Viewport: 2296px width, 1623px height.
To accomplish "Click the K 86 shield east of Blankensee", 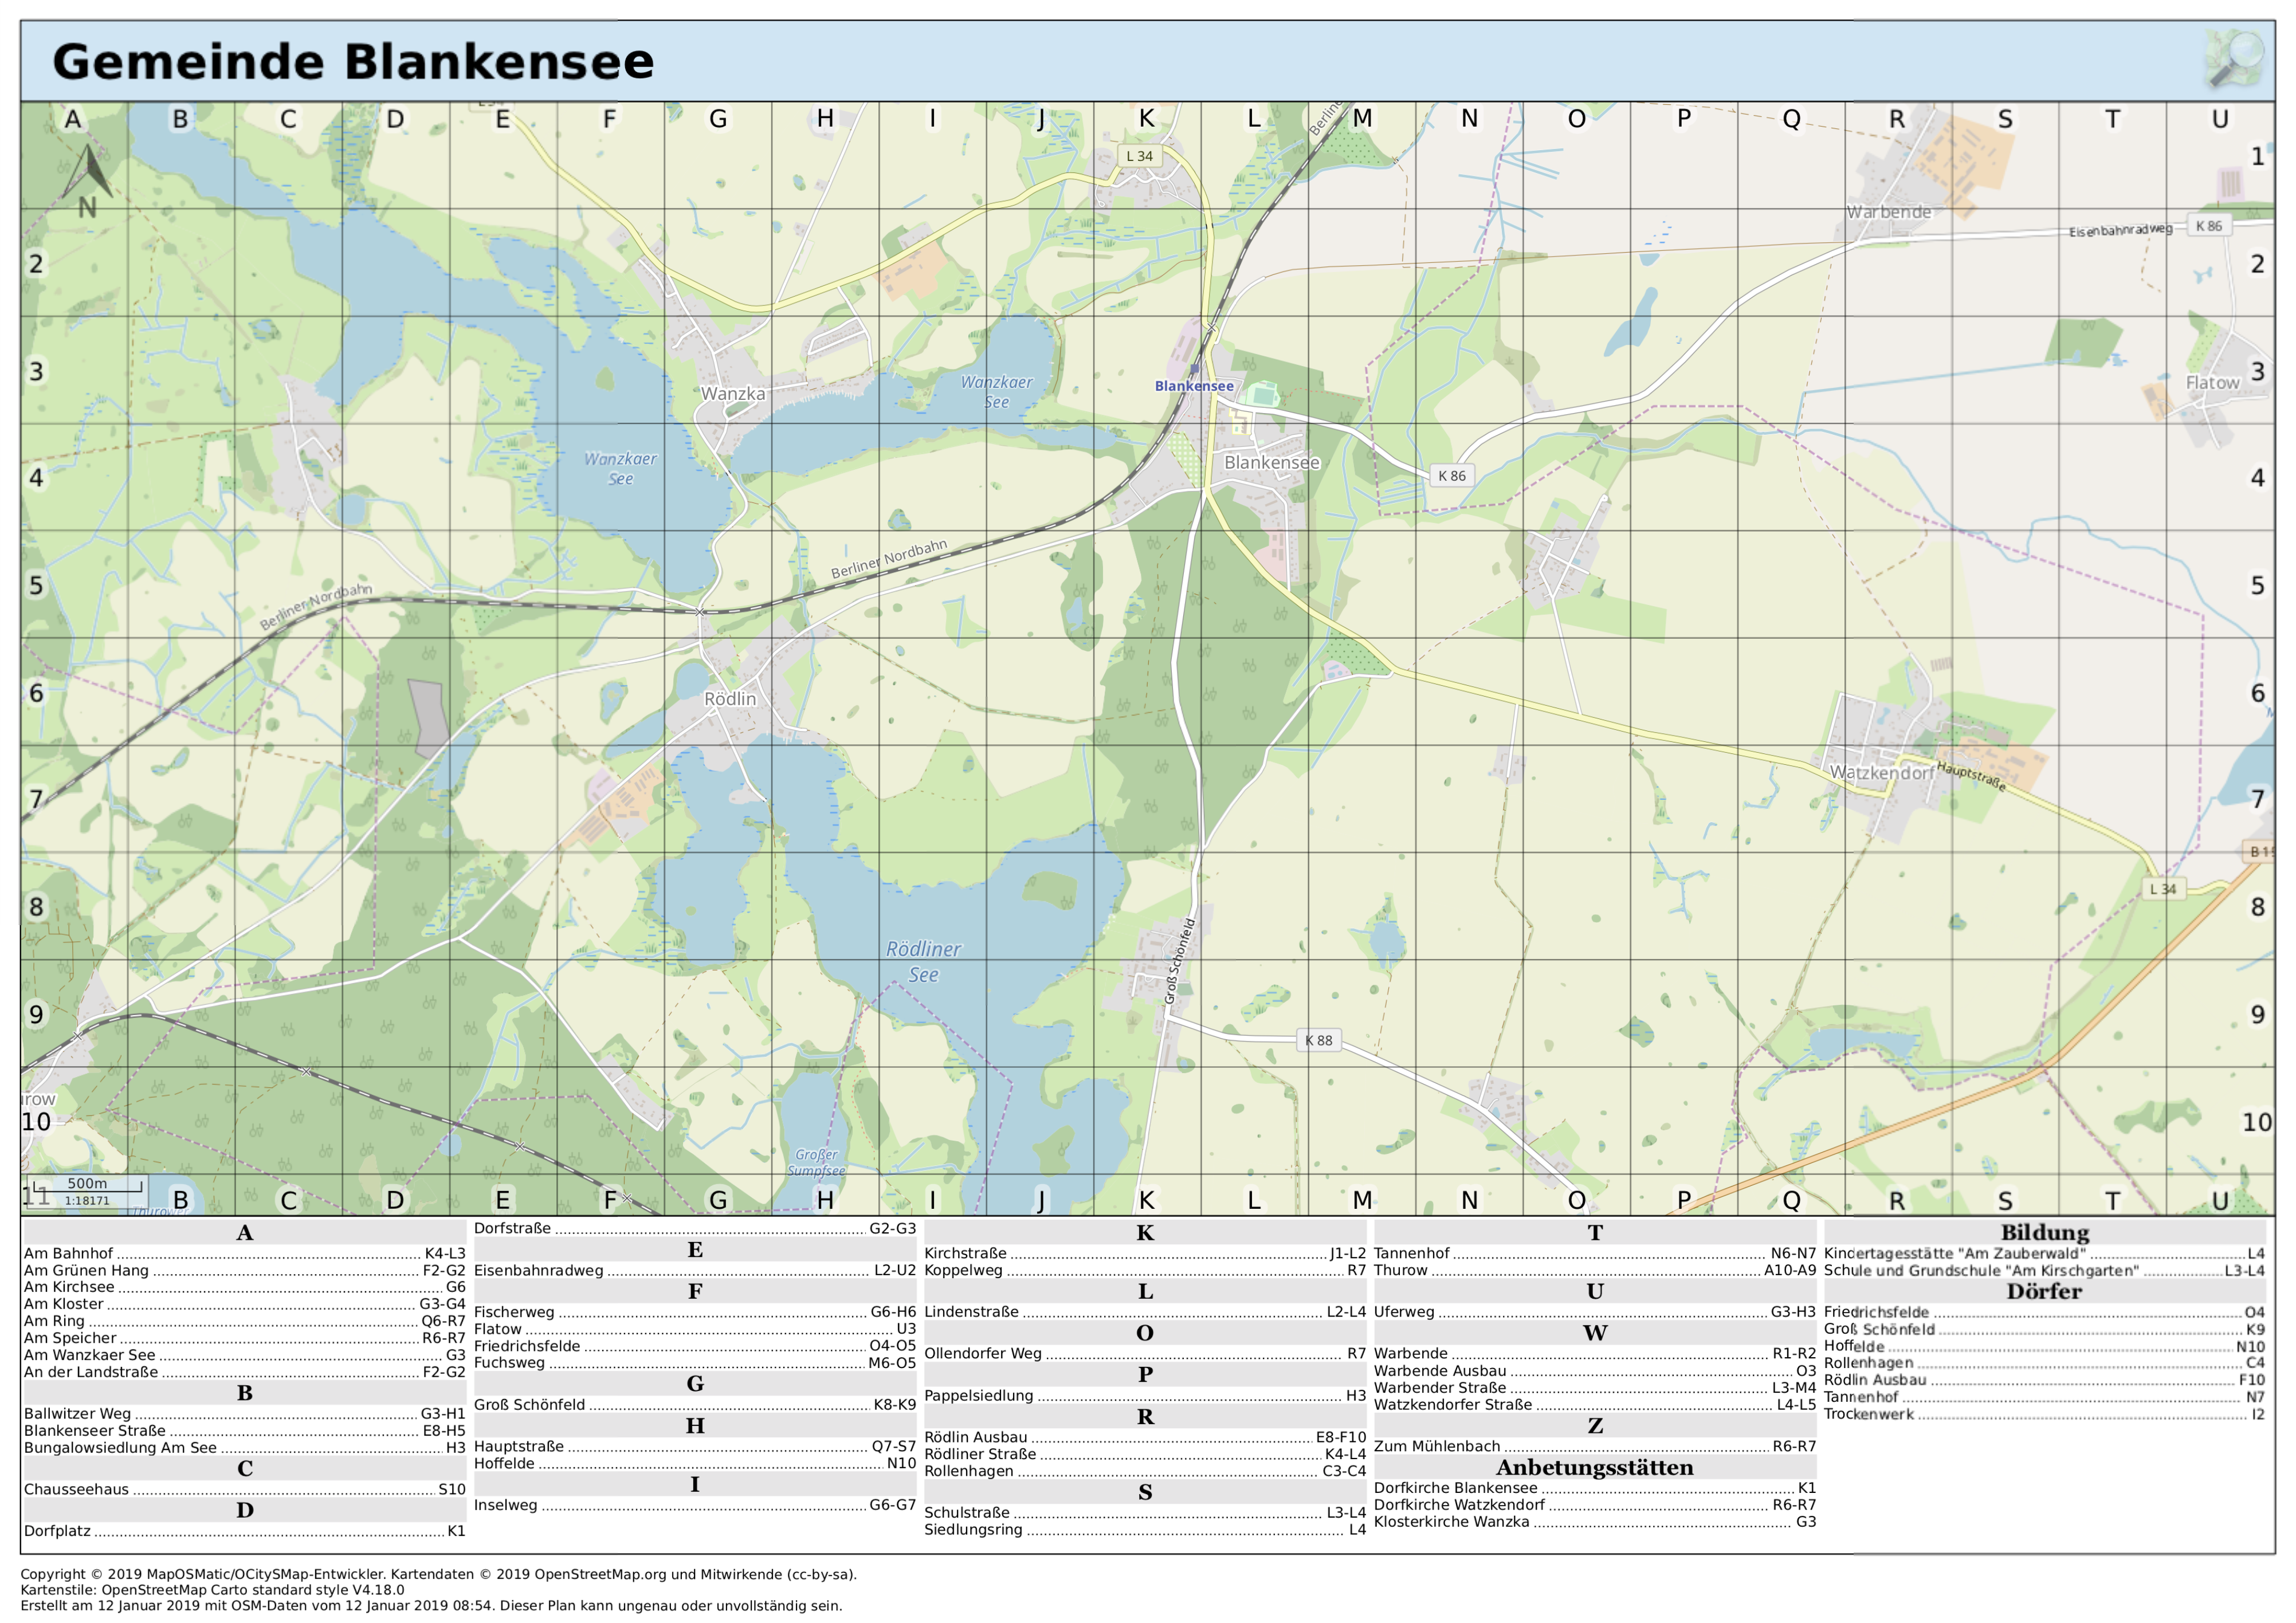I will pos(1451,476).
